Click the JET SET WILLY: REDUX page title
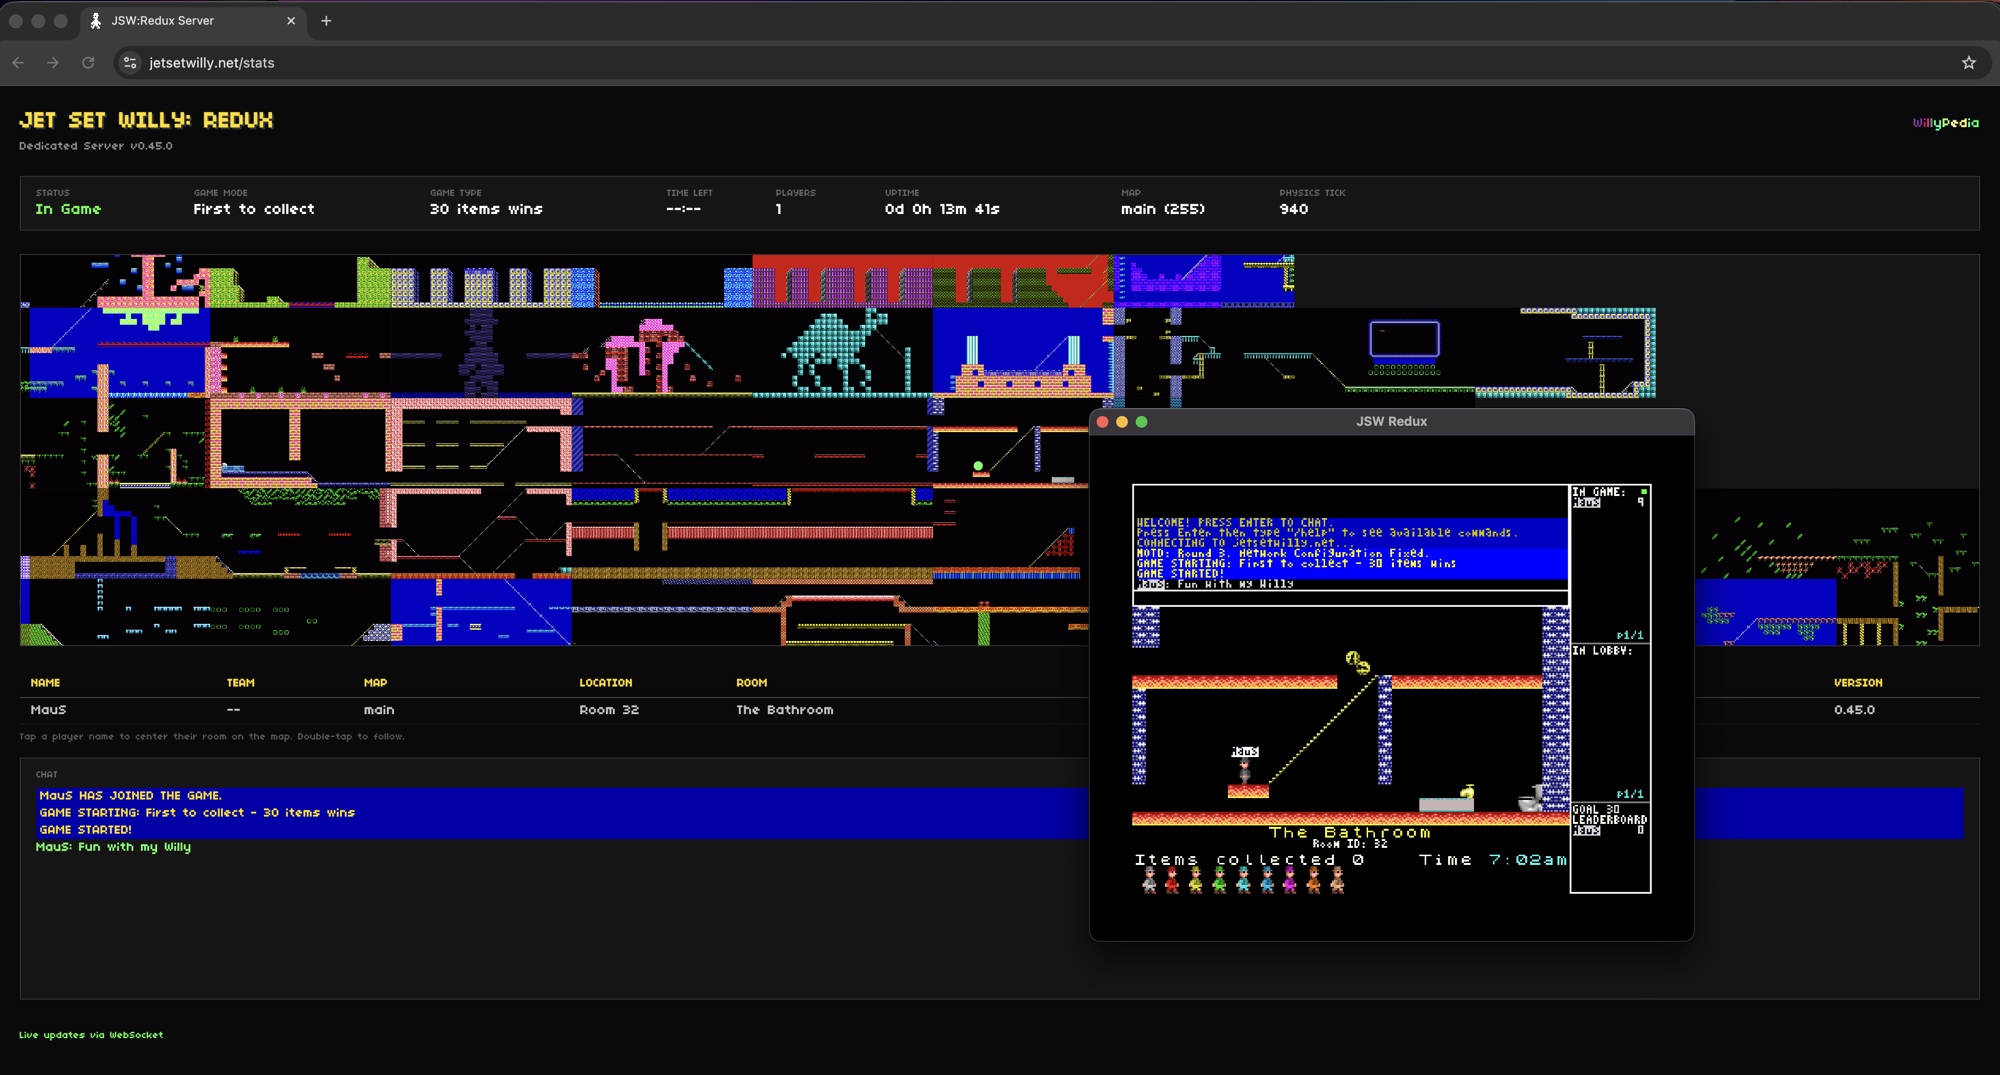2000x1075 pixels. (x=146, y=120)
